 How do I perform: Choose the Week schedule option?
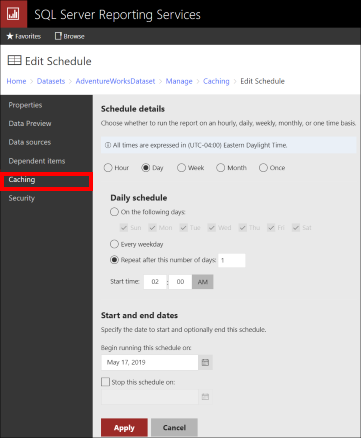click(x=181, y=168)
